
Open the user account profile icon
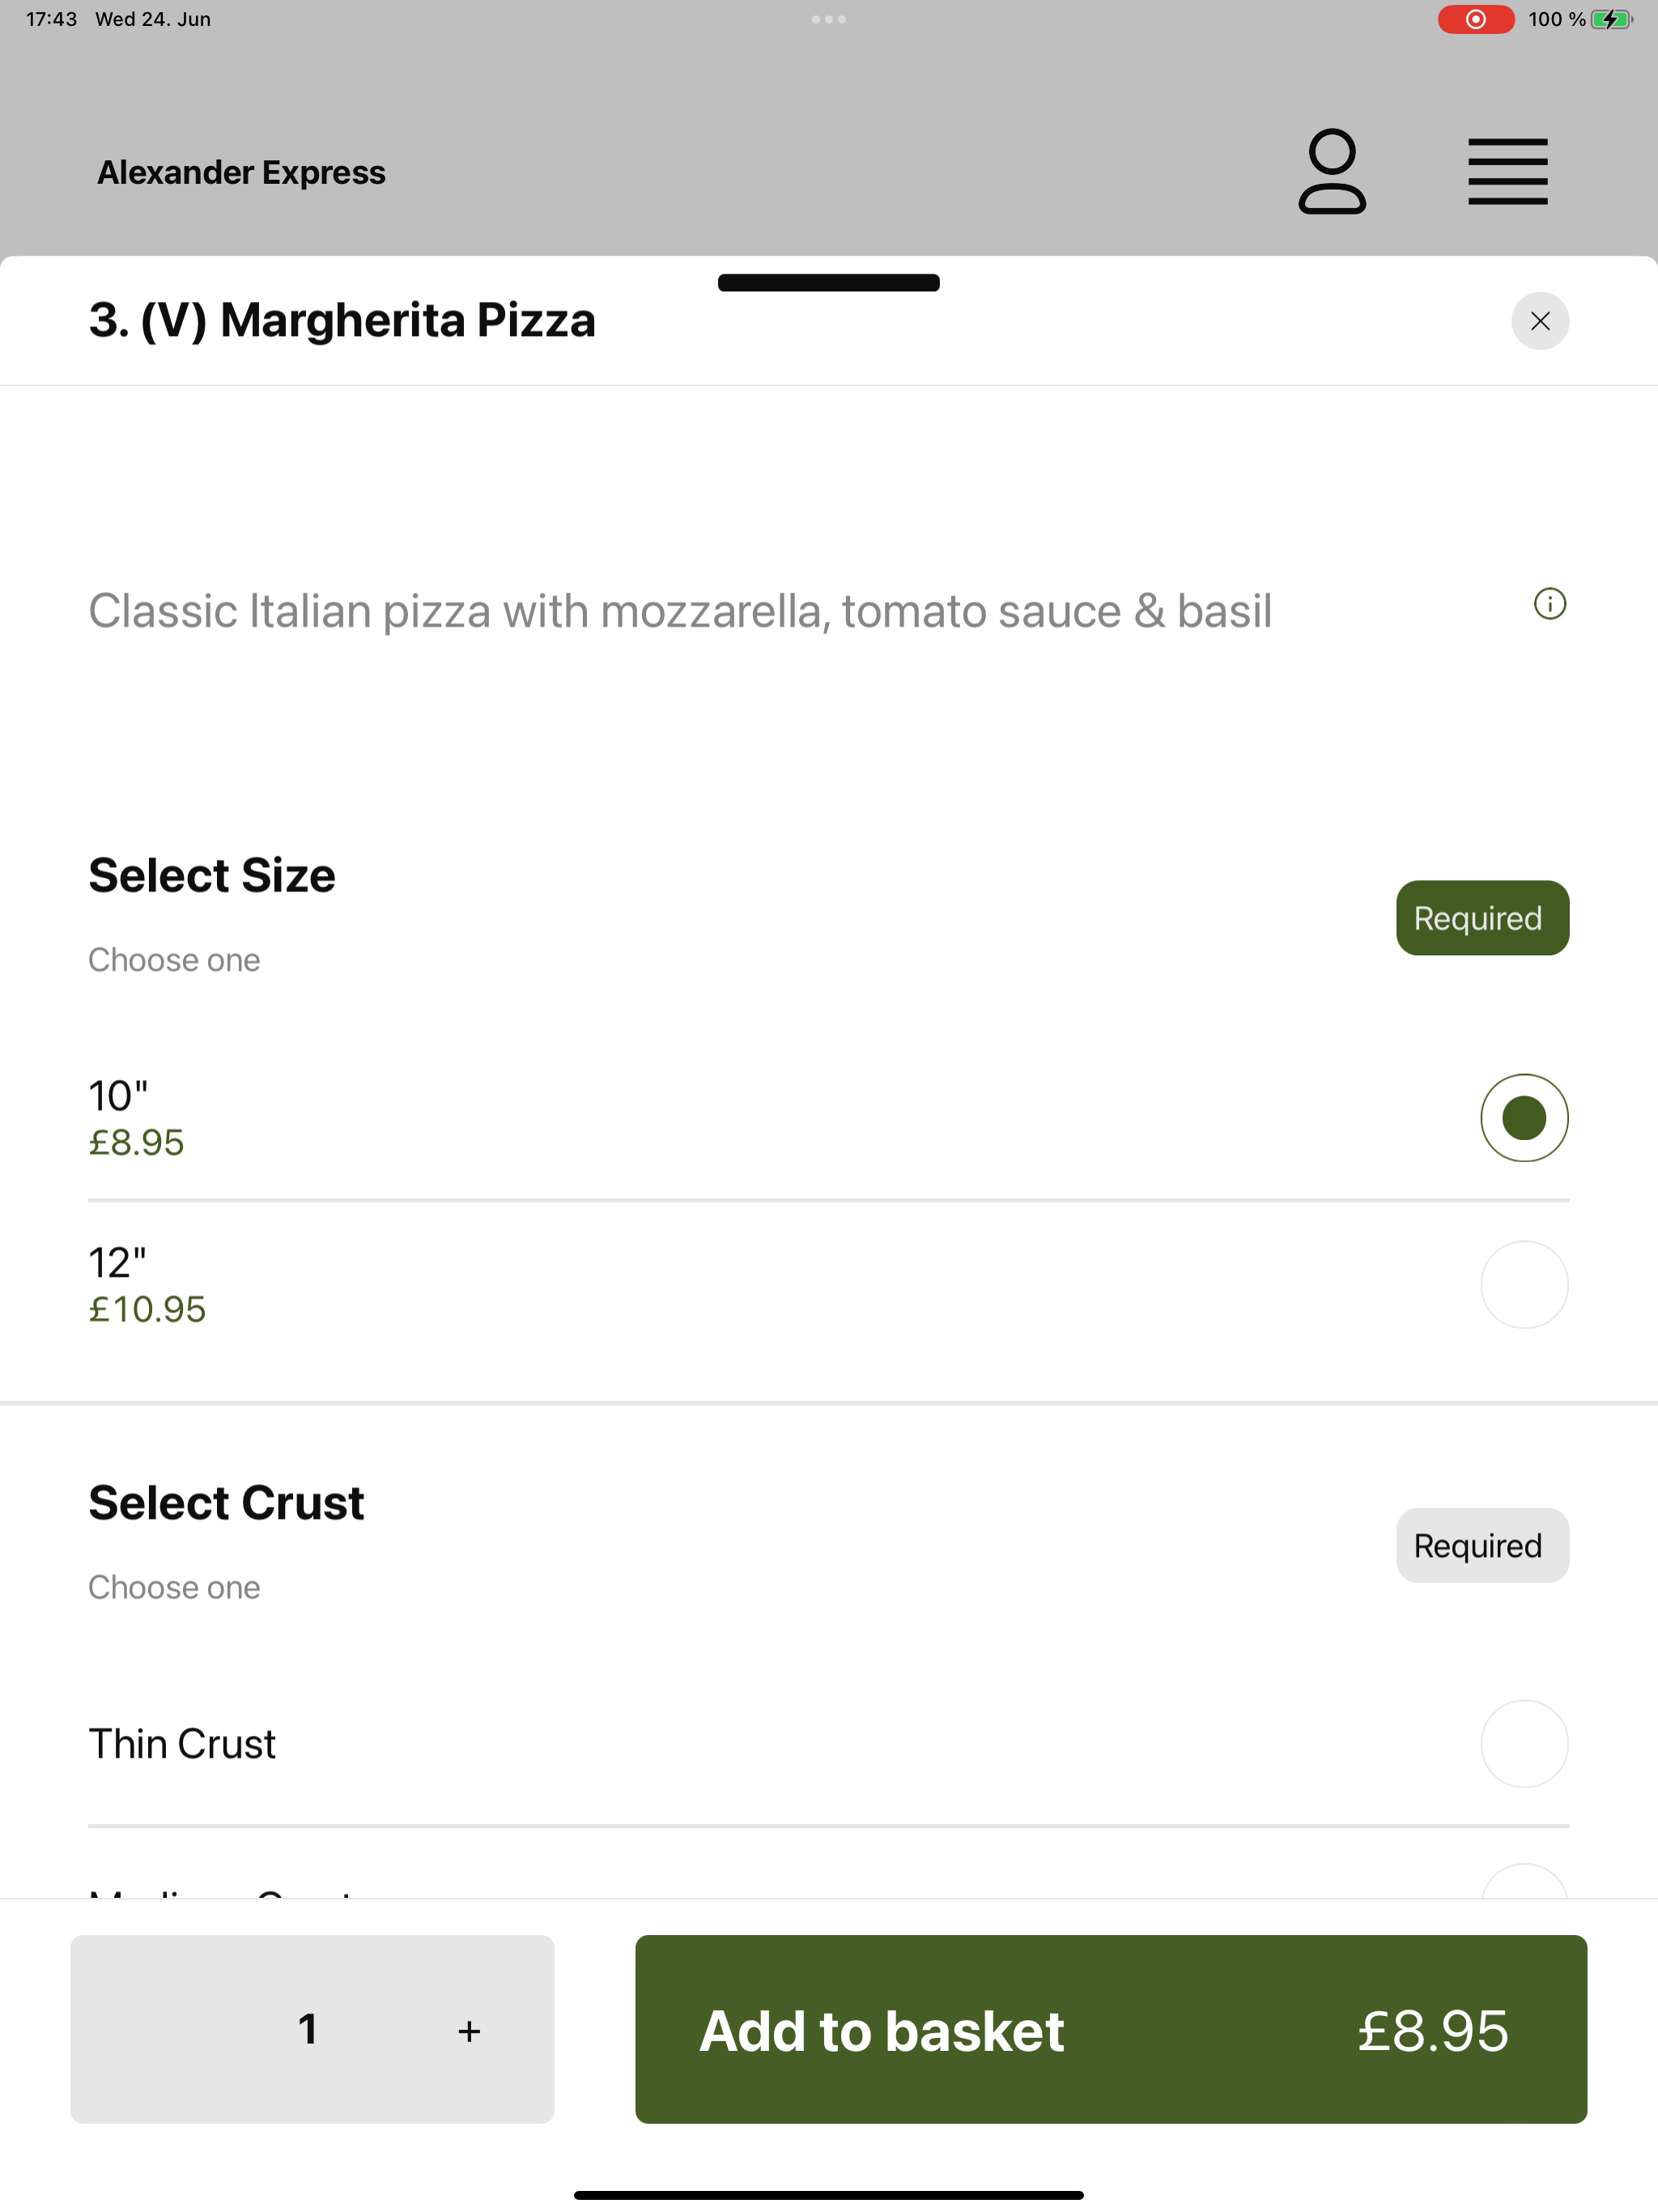coord(1332,172)
